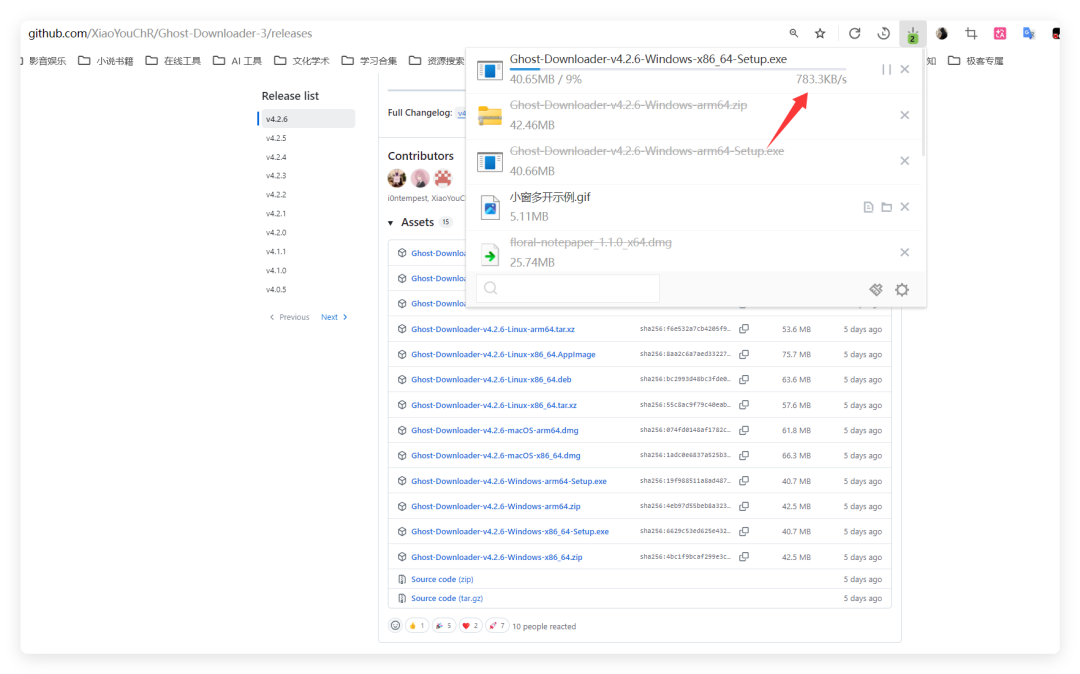
Task: Clear downloads with the eraser icon
Action: tap(876, 289)
